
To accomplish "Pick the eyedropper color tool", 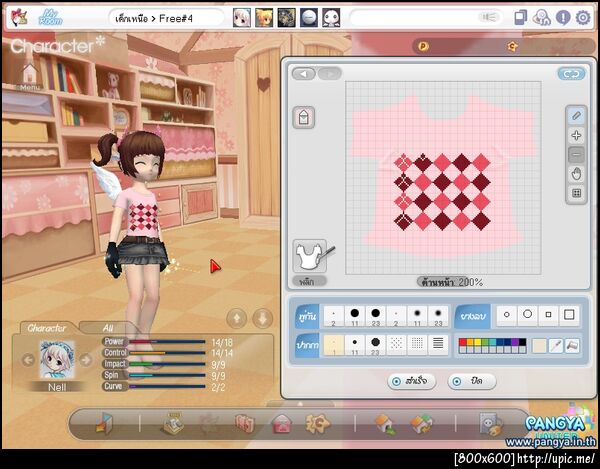I will [555, 346].
